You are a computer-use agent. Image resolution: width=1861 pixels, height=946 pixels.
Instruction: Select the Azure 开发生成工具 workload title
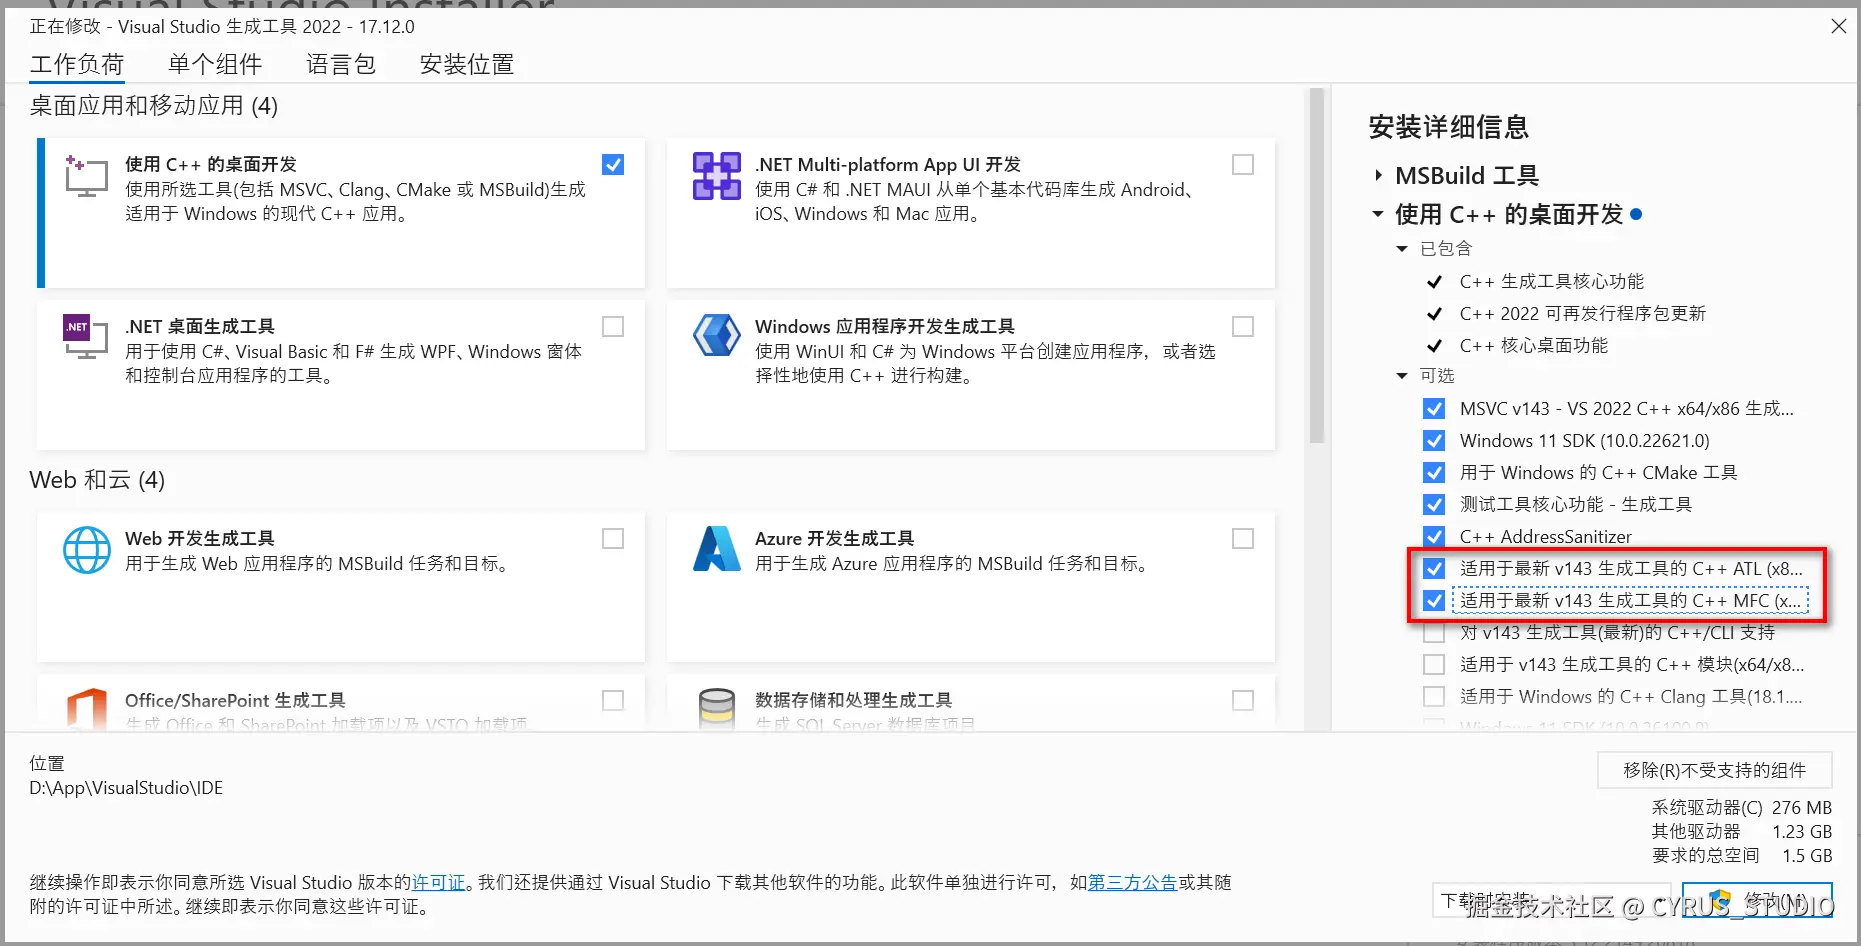point(835,539)
